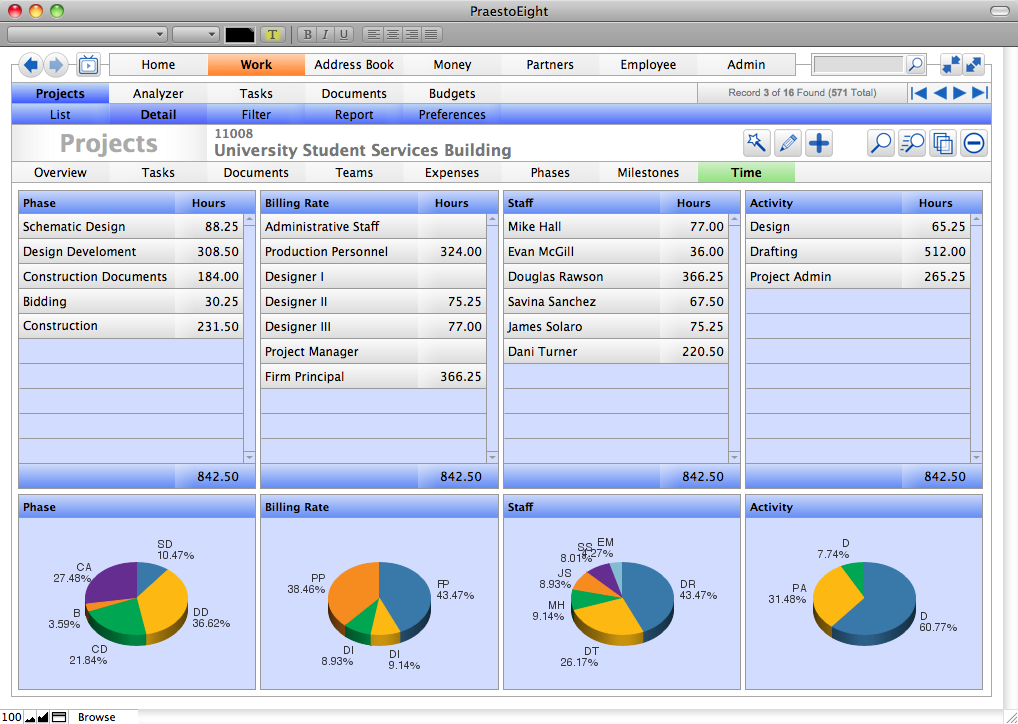This screenshot has height=724, width=1018.
Task: Omit record with the minus circle icon
Action: 974,143
